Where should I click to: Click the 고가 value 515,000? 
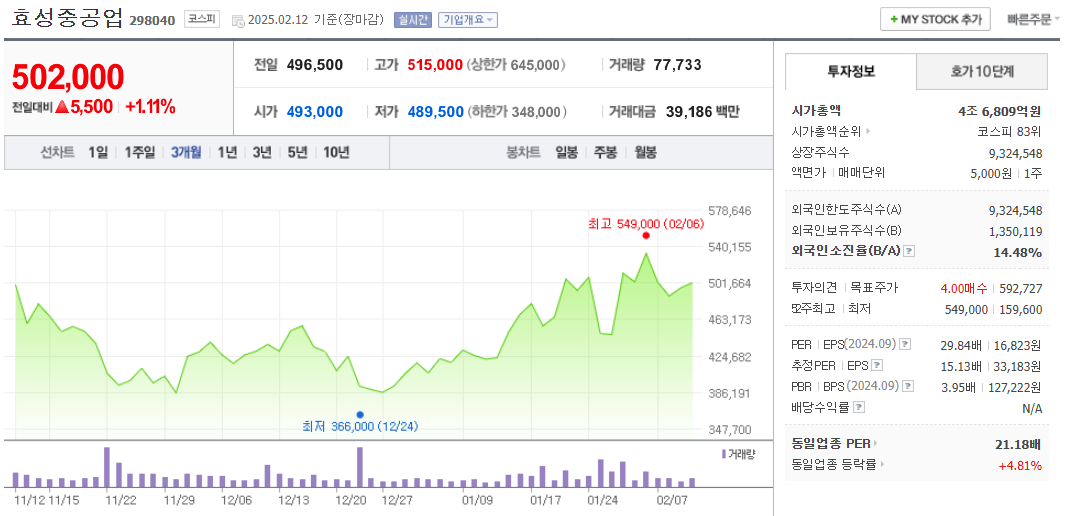(x=435, y=65)
